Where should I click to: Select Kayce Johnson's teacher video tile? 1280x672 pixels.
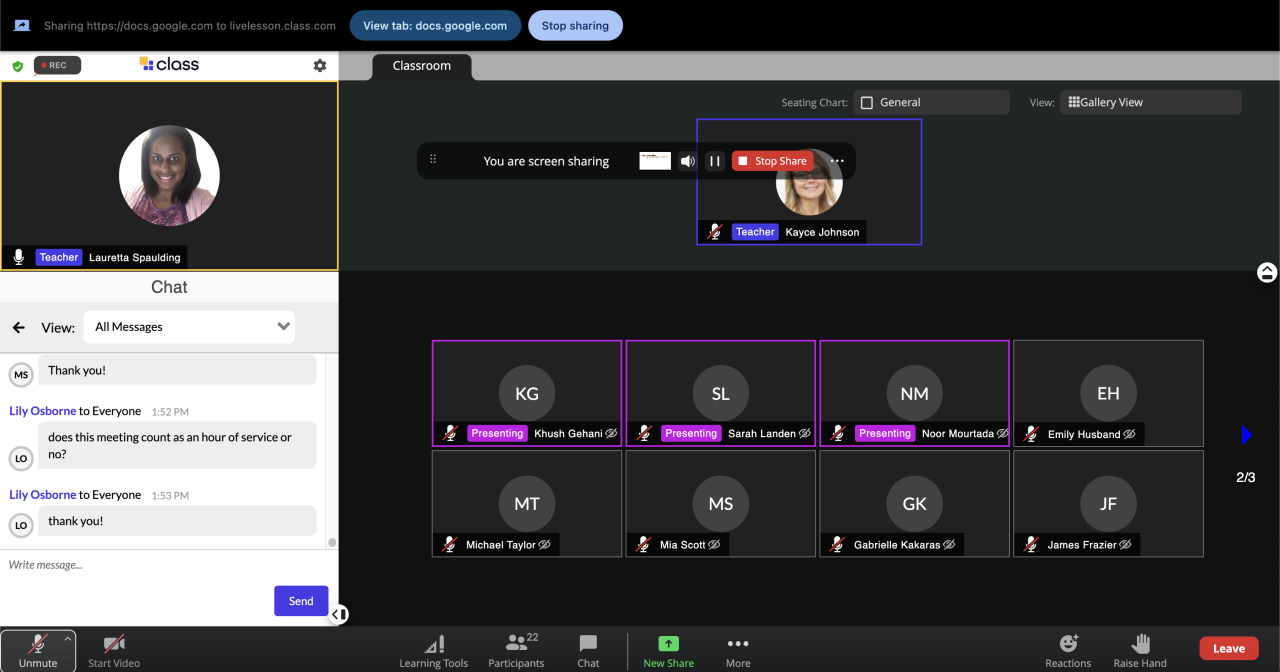coord(809,182)
